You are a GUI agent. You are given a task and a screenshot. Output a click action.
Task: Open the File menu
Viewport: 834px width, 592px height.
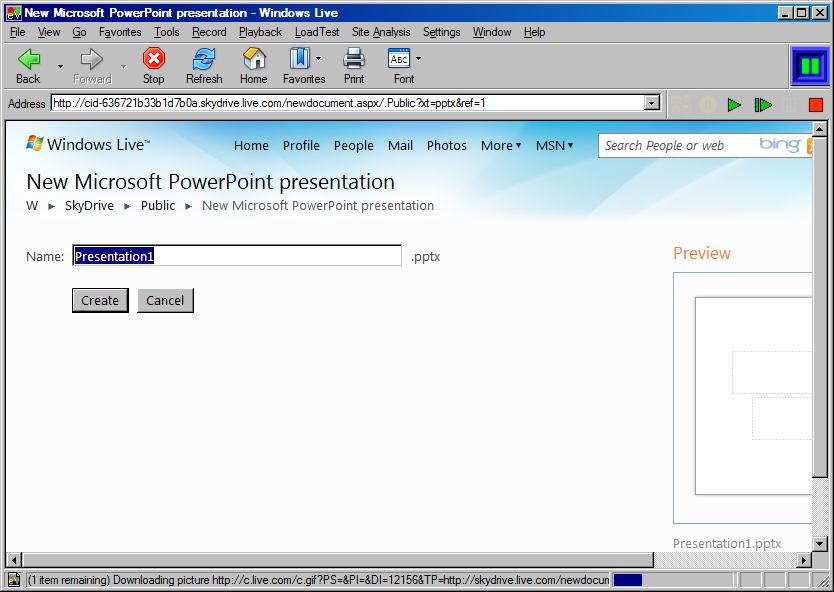(x=18, y=32)
